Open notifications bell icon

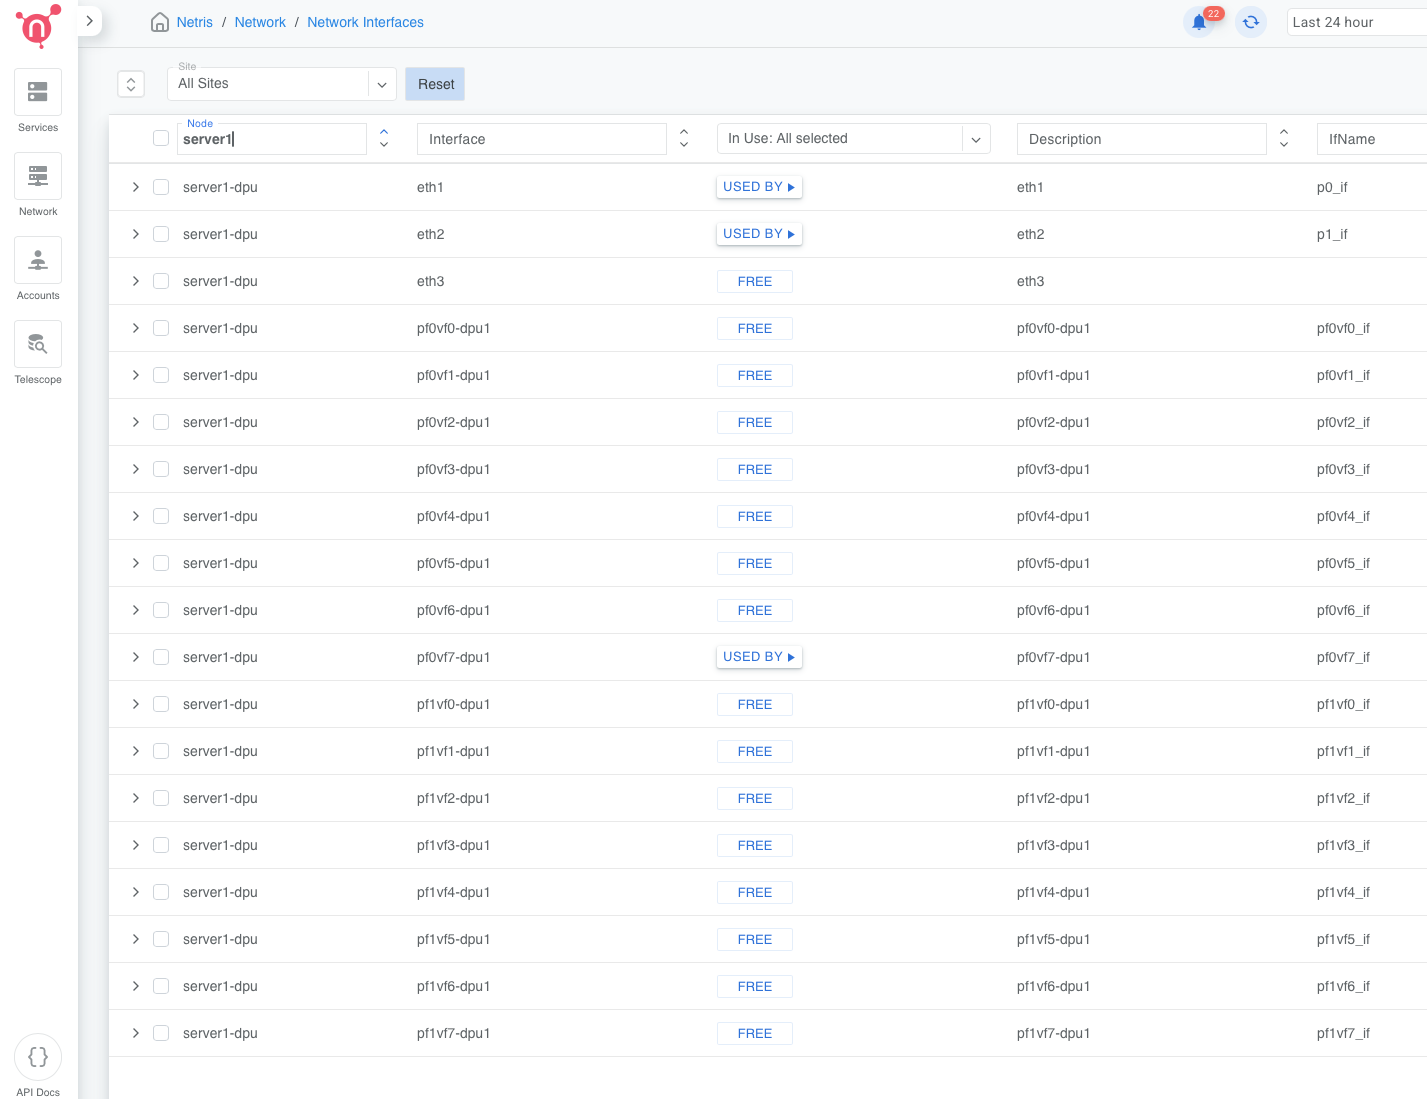[1199, 22]
